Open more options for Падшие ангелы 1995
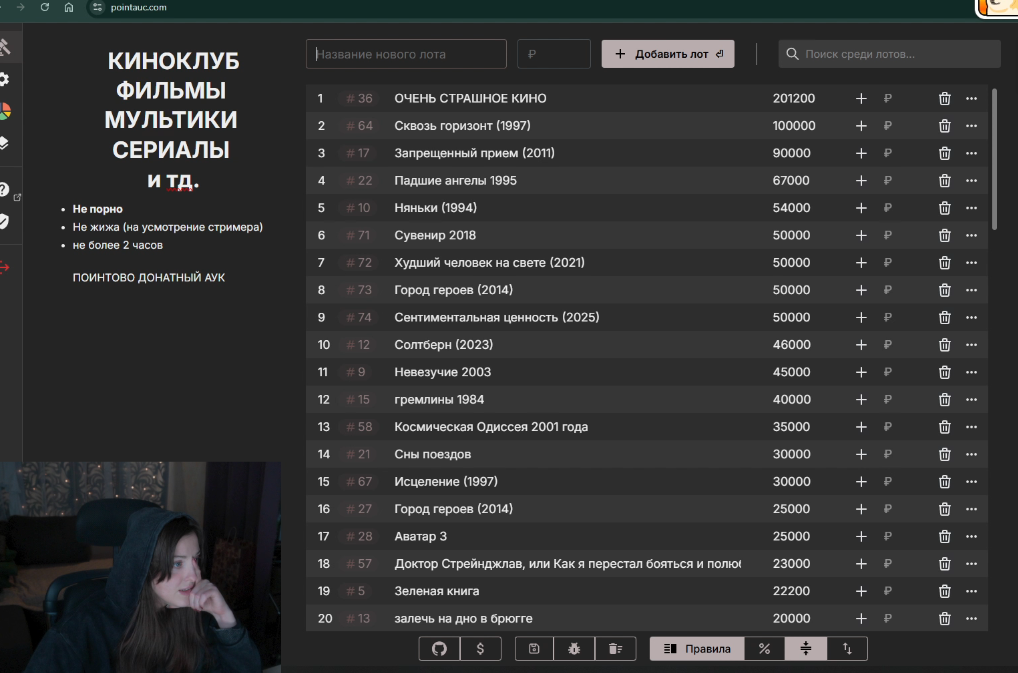The height and width of the screenshot is (673, 1018). point(971,180)
